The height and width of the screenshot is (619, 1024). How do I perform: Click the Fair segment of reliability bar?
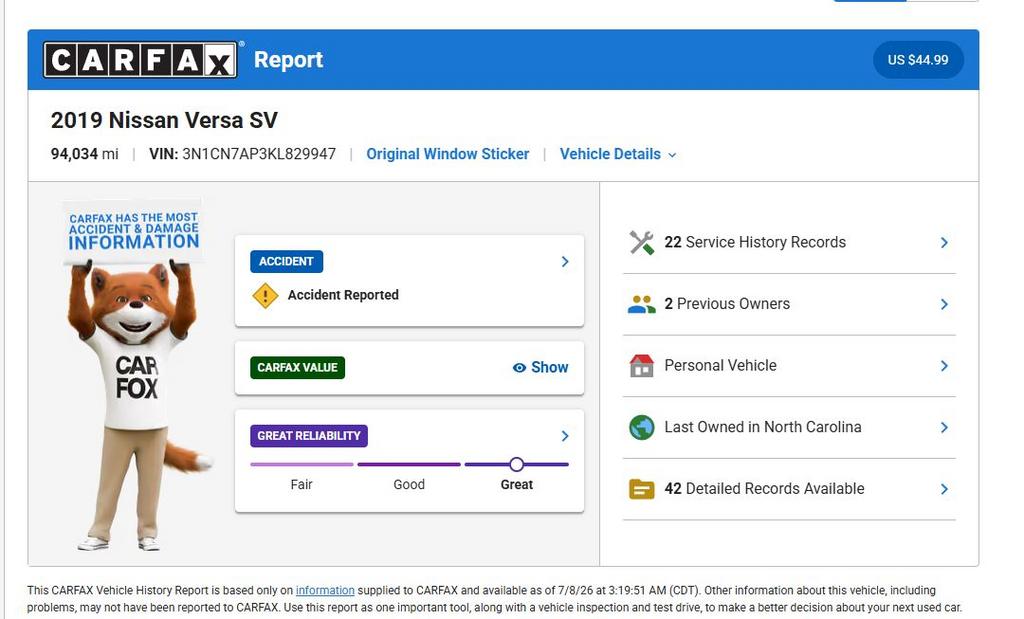coord(302,464)
